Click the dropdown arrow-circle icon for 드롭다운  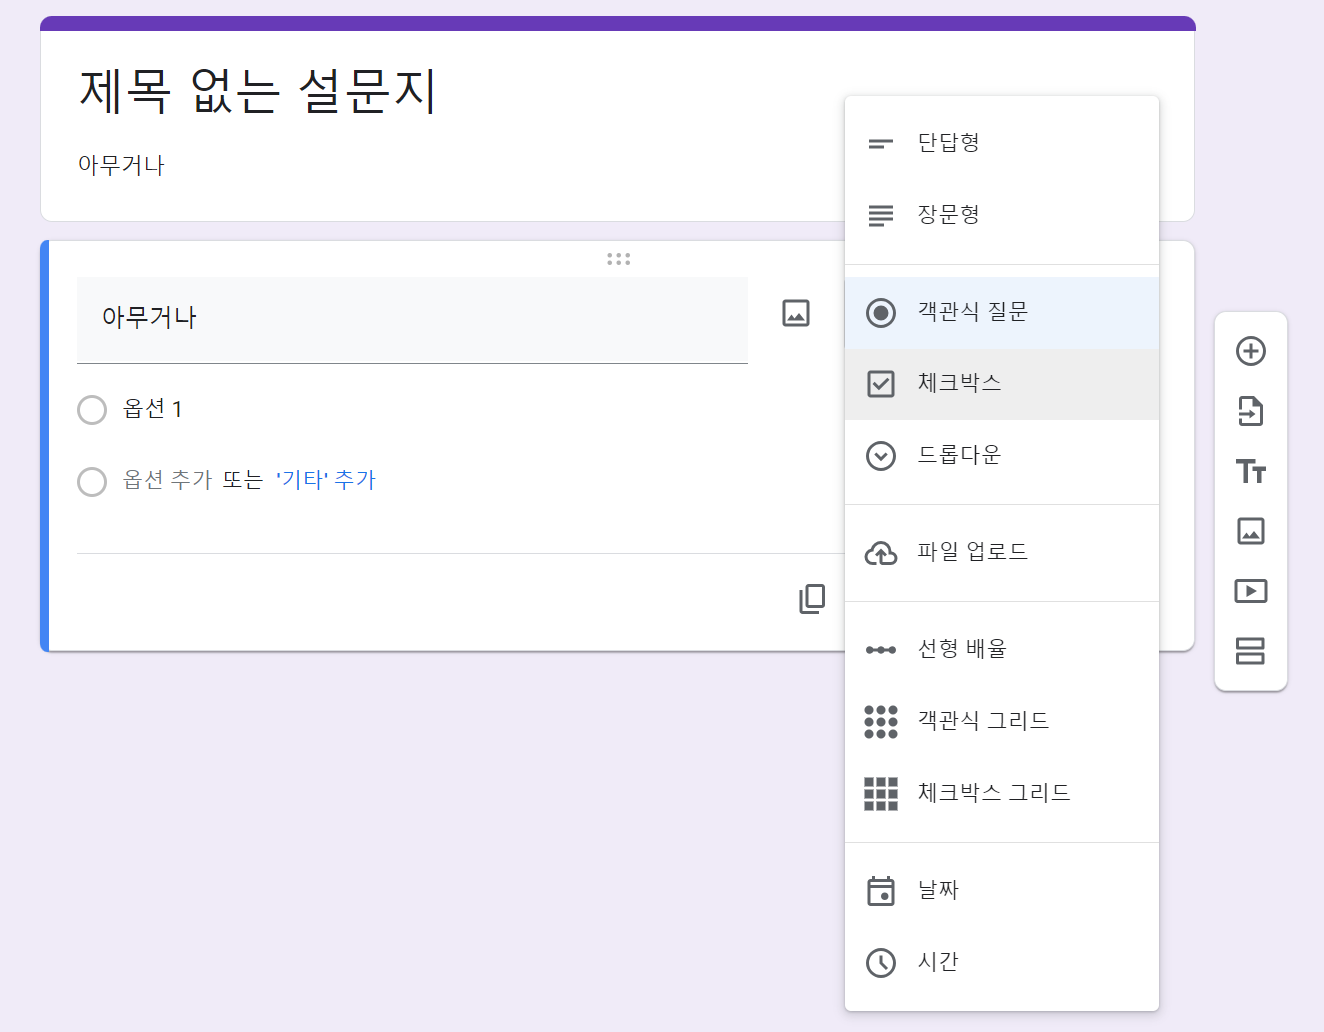(881, 456)
